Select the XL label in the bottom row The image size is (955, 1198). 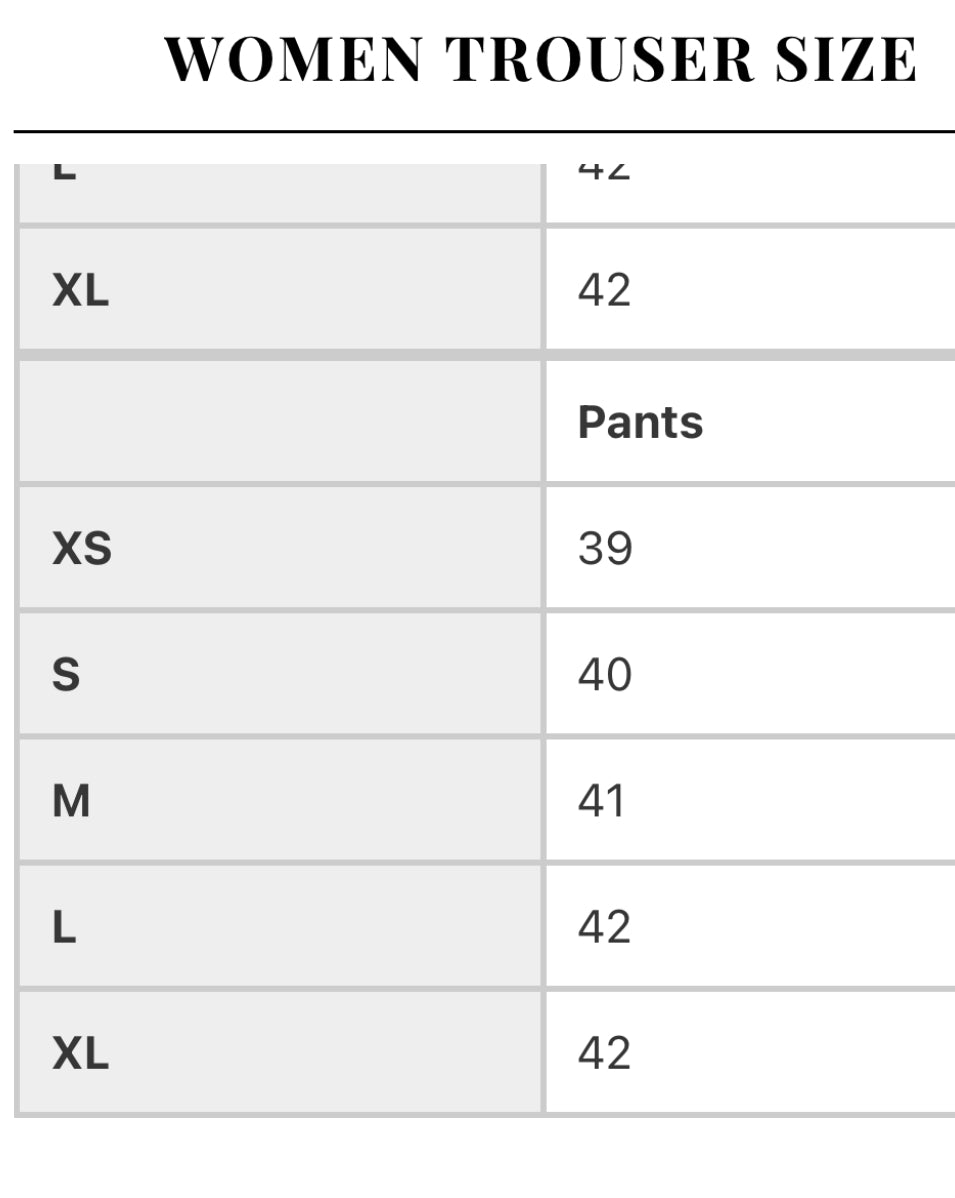[80, 1053]
